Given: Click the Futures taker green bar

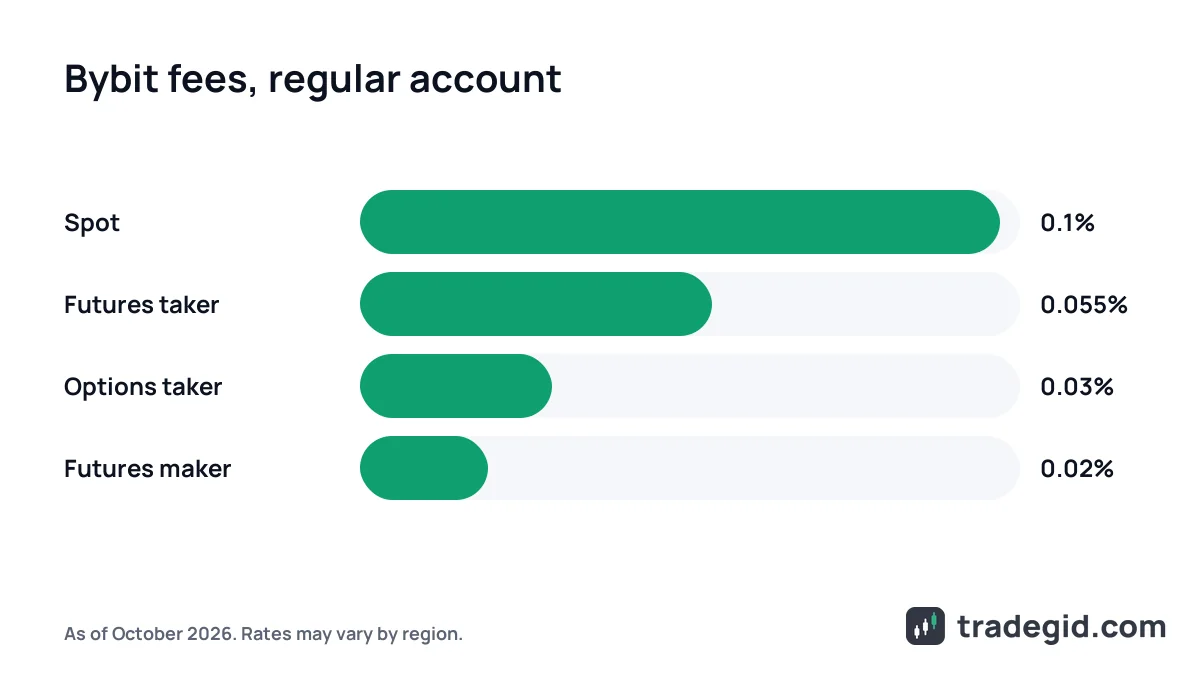Looking at the screenshot, I should pyautogui.click(x=536, y=304).
